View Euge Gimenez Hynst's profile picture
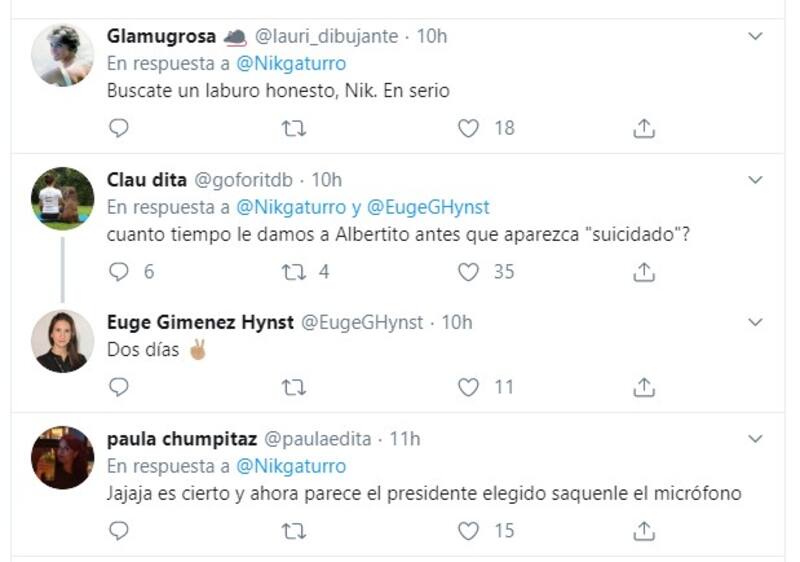This screenshot has width=800, height=562. (62, 342)
